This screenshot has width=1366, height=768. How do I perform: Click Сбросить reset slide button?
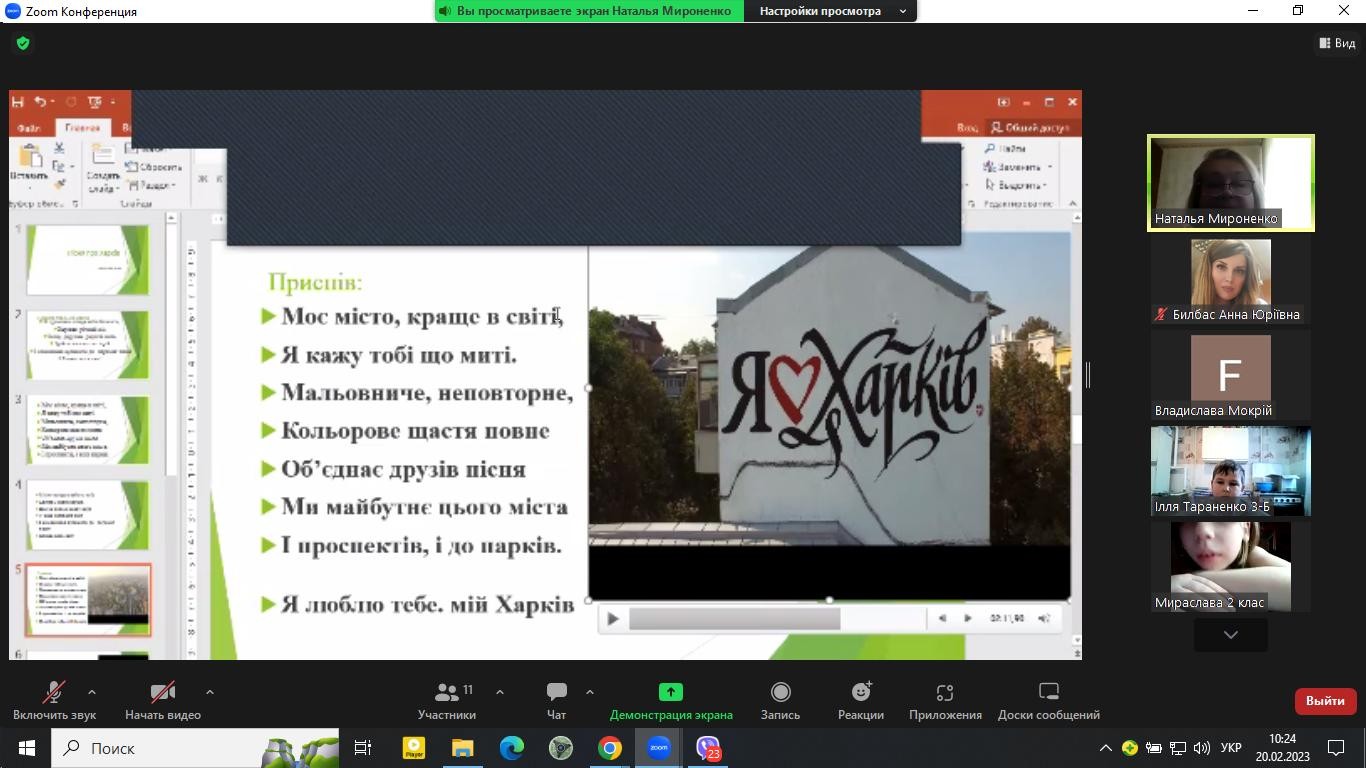[152, 167]
